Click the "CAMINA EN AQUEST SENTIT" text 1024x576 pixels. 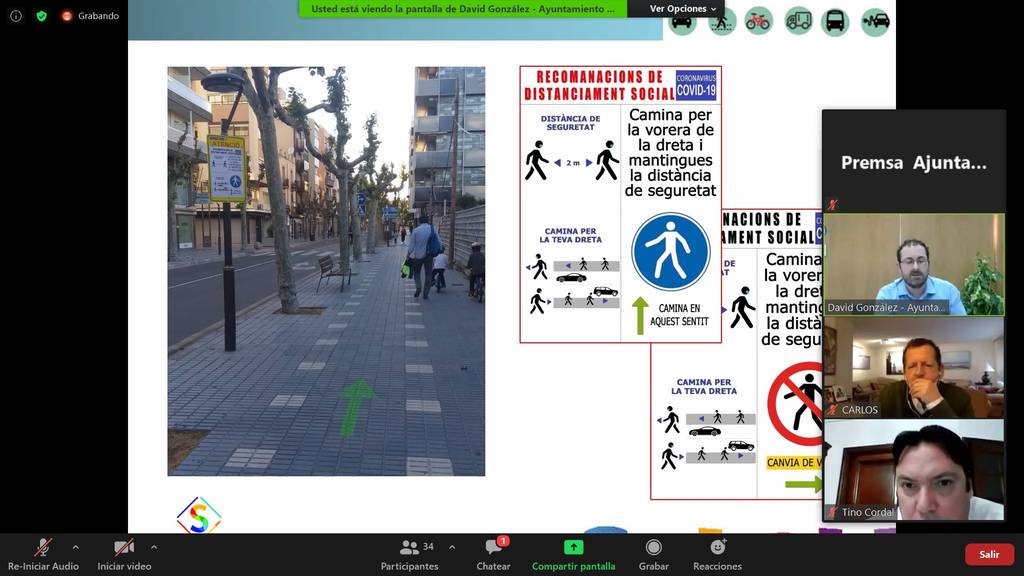click(x=679, y=315)
